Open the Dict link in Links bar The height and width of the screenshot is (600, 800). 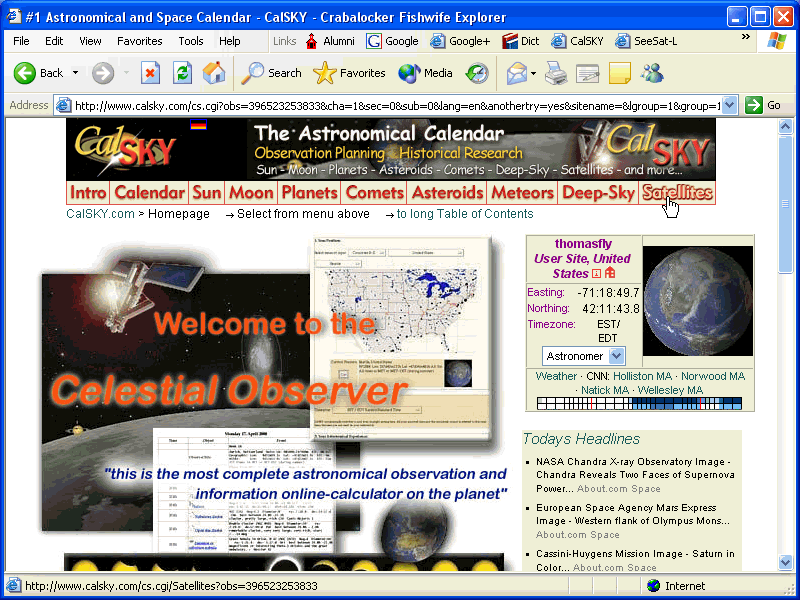(520, 41)
